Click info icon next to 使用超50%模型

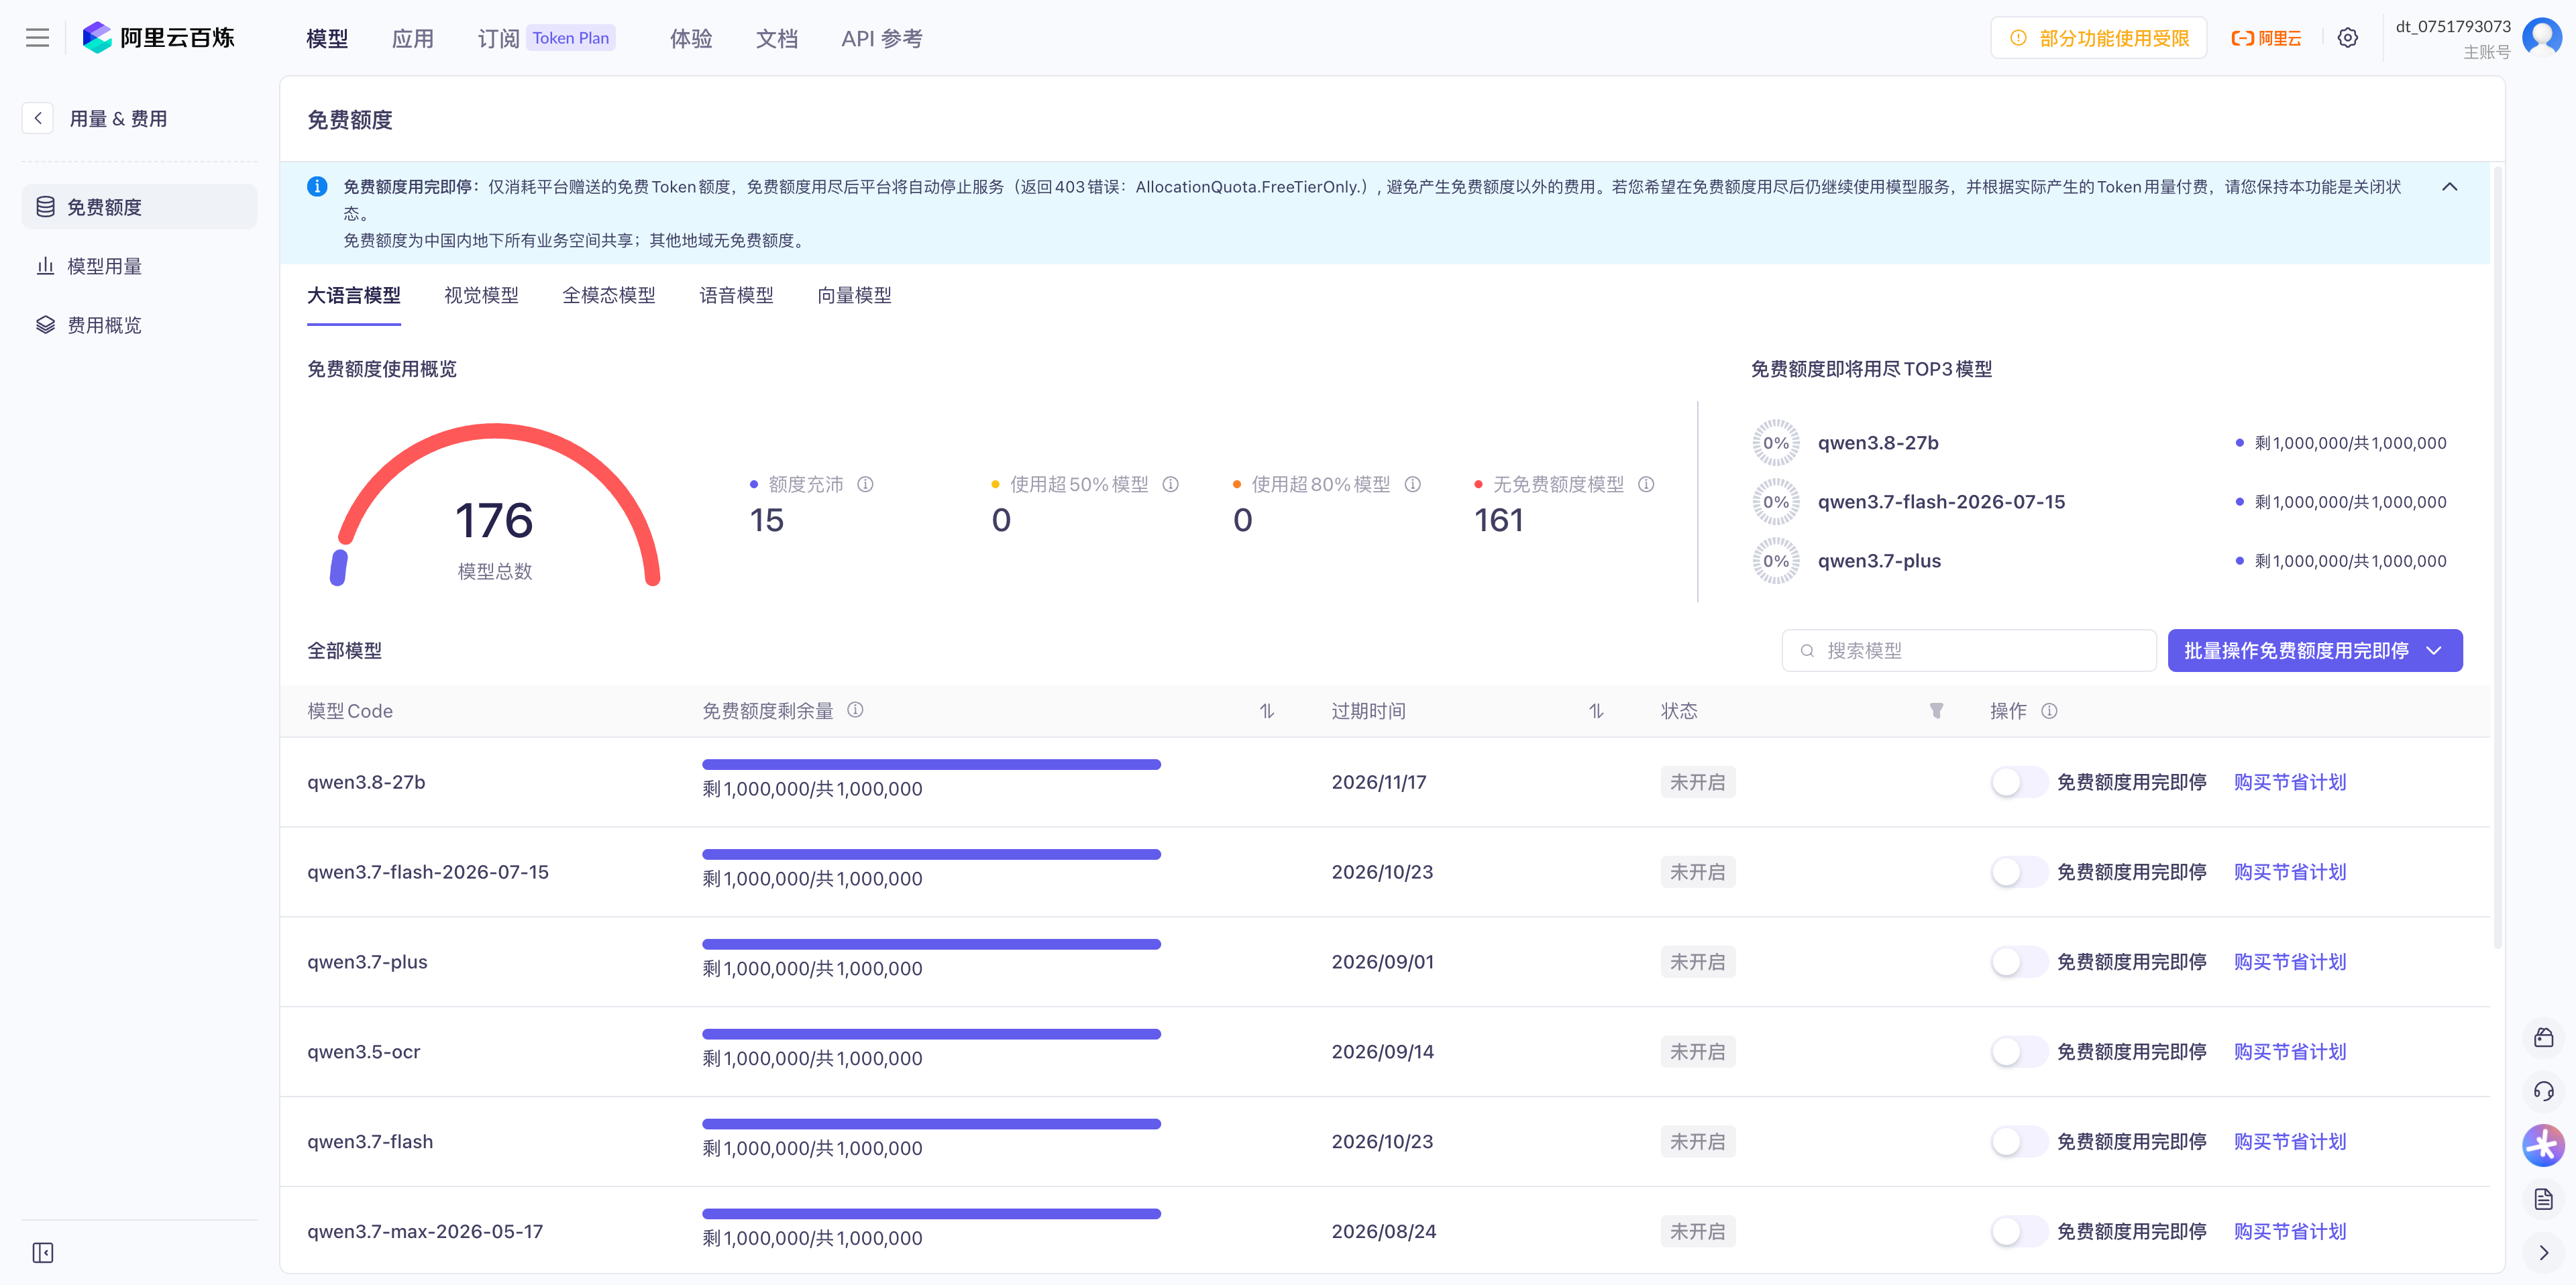tap(1171, 484)
